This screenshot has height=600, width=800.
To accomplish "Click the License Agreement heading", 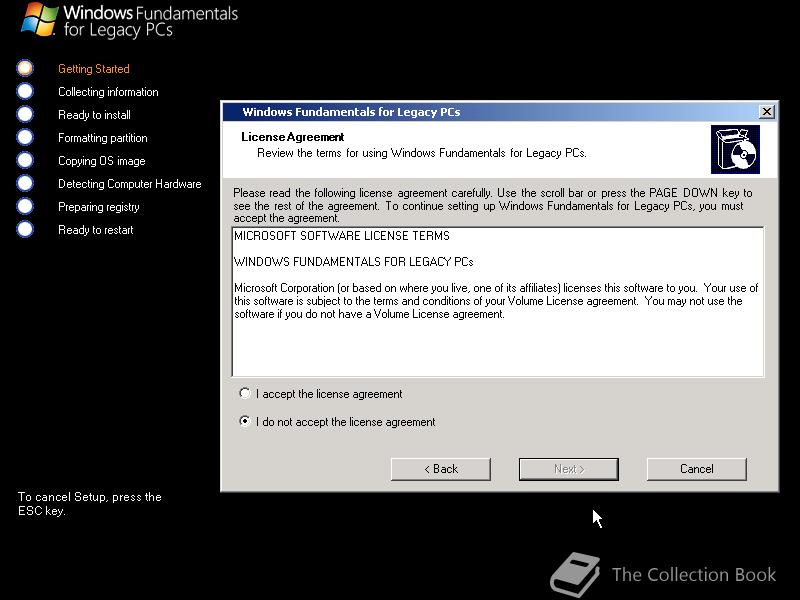I will (292, 137).
